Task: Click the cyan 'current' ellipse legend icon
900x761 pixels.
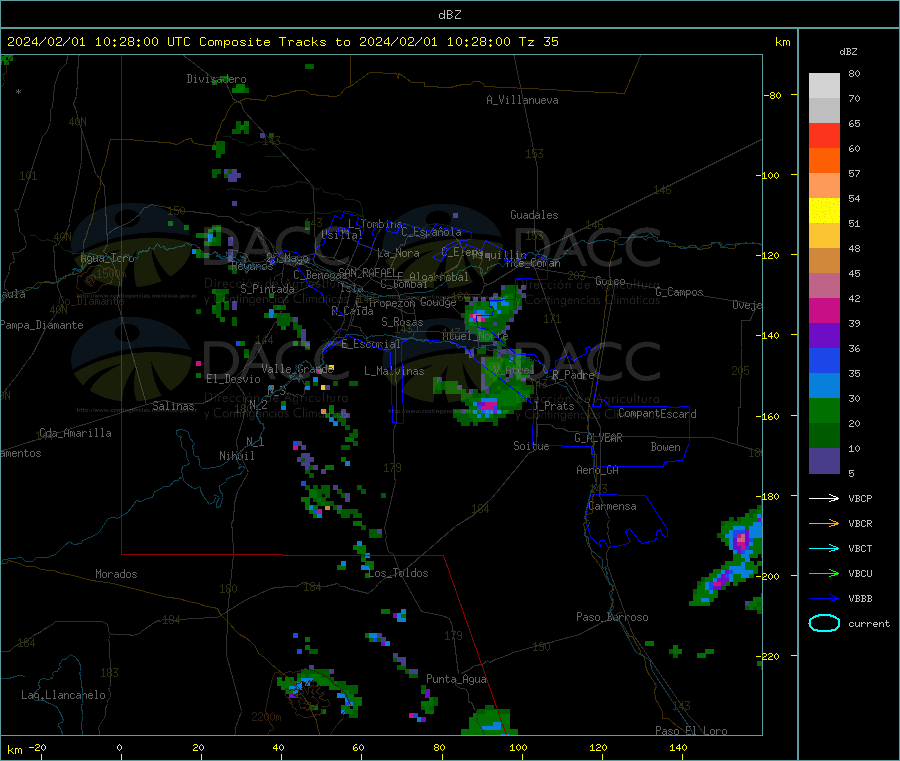Action: pyautogui.click(x=824, y=623)
